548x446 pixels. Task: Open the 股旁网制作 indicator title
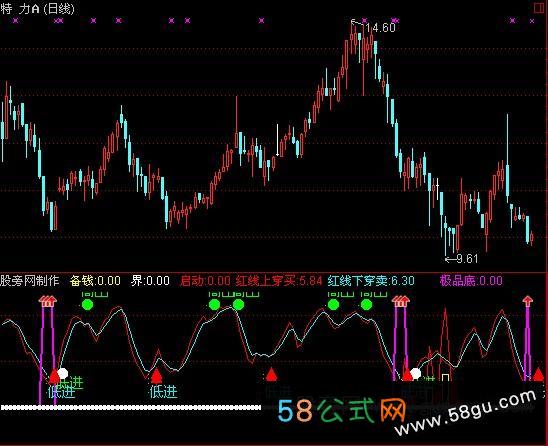point(30,281)
